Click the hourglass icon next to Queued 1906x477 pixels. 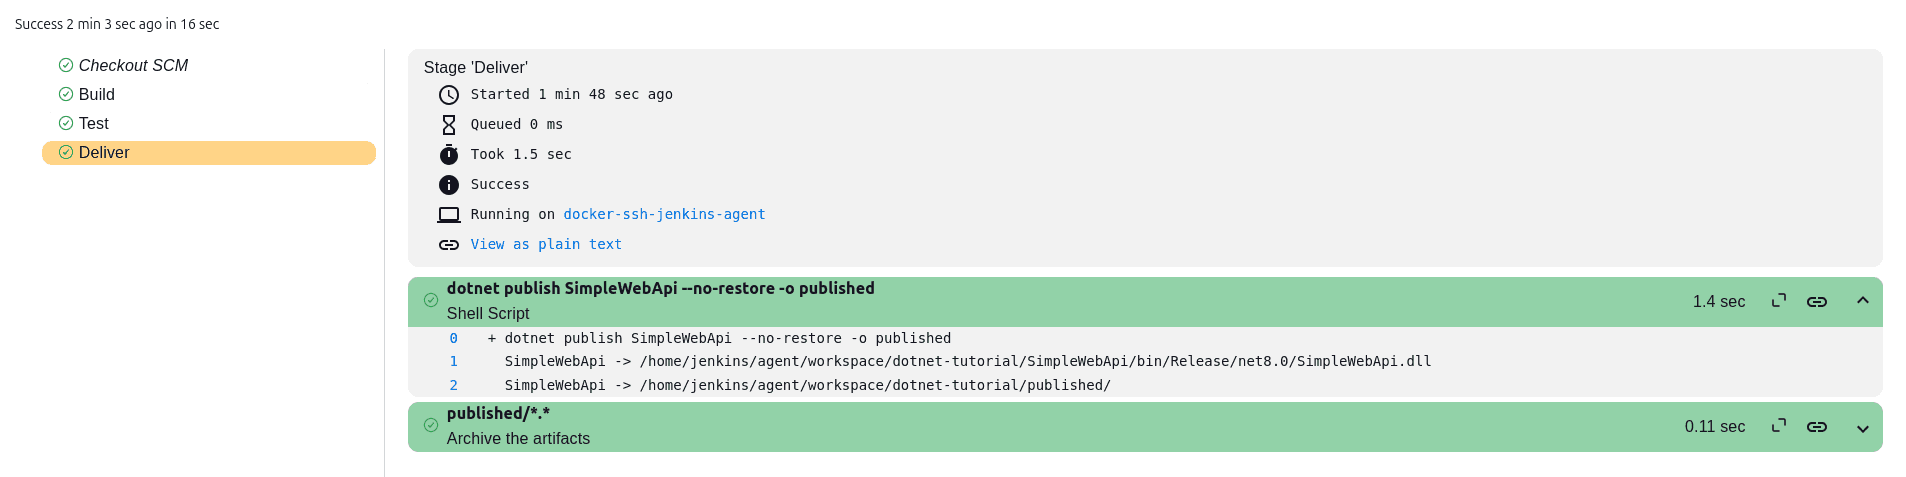pyautogui.click(x=449, y=125)
